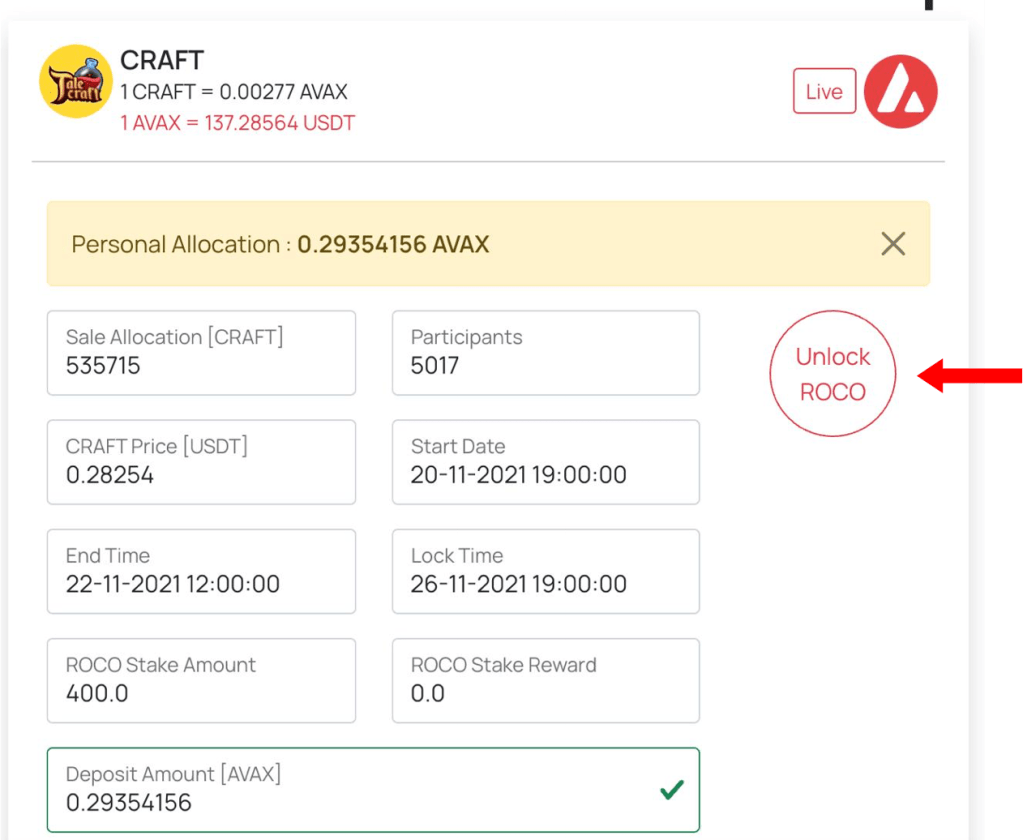Click the green checkmark in Deposit Amount
Viewport: 1023px width, 840px height.
[x=672, y=790]
